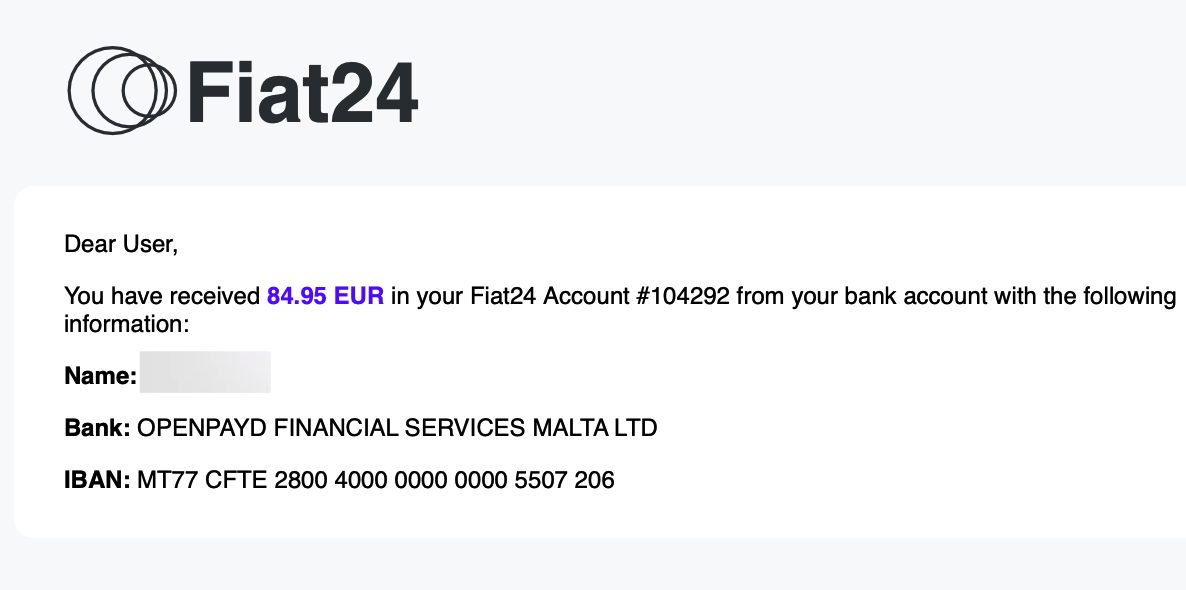Click the word MALTA in the bank name

(567, 428)
